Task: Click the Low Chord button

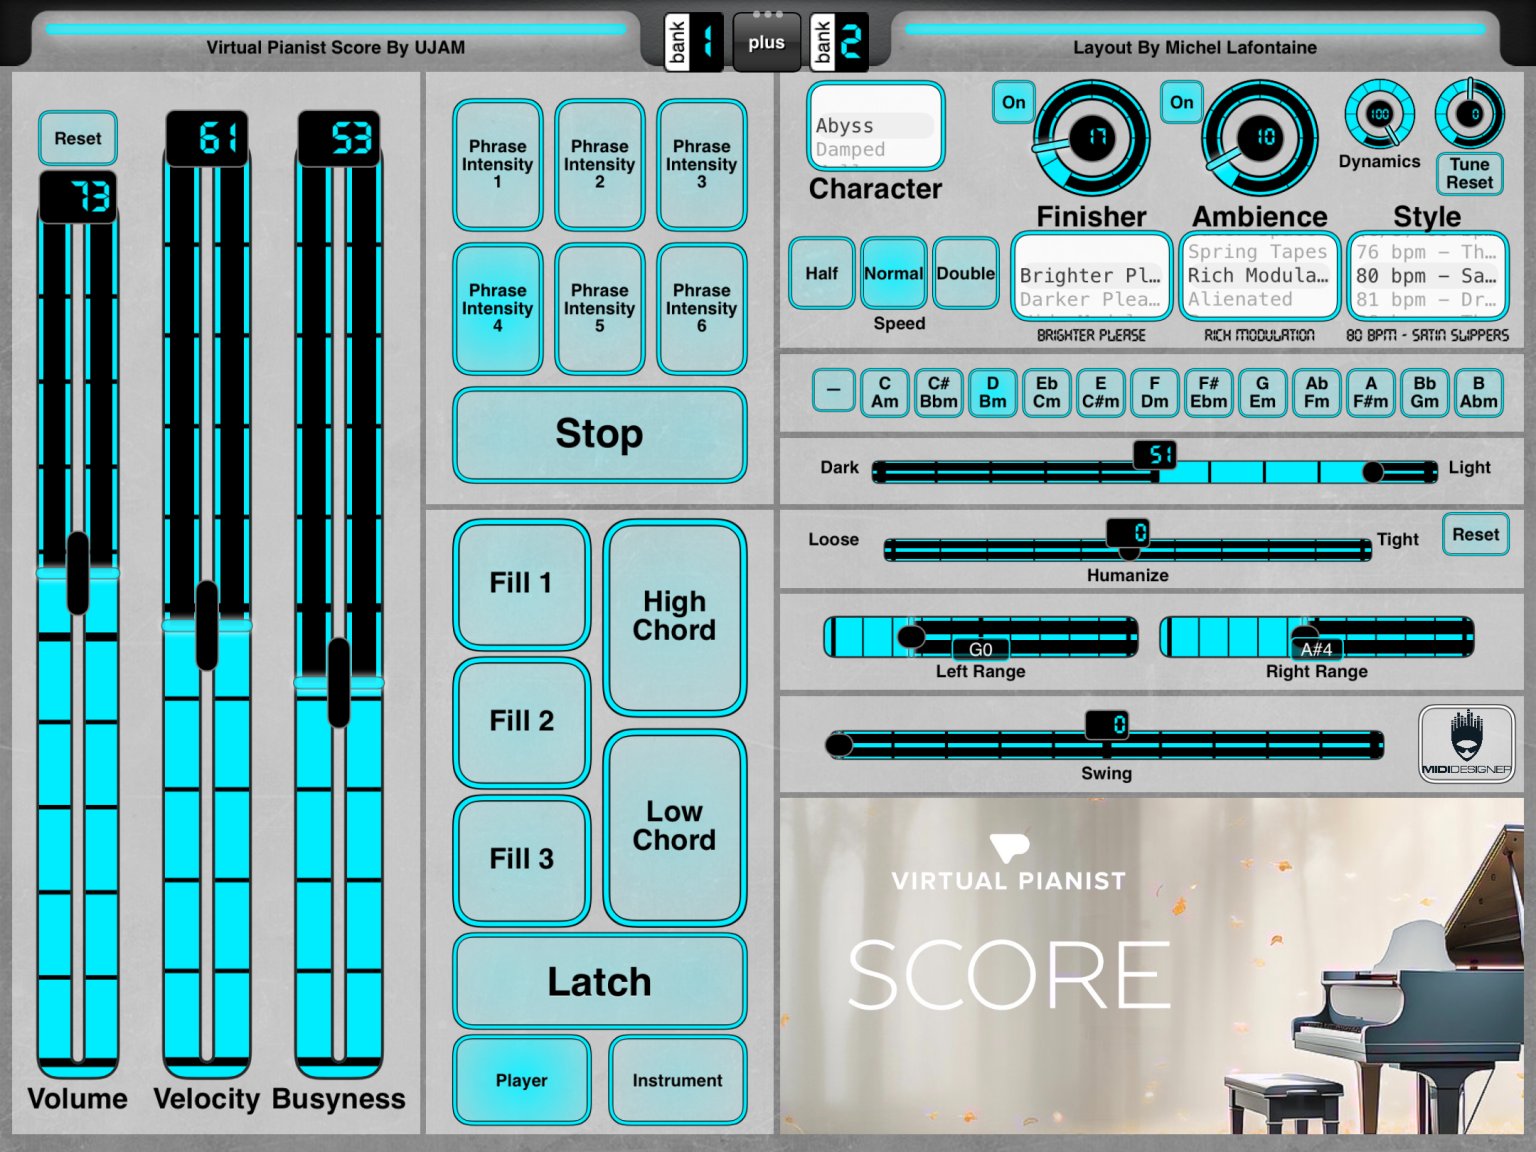Action: (x=675, y=826)
